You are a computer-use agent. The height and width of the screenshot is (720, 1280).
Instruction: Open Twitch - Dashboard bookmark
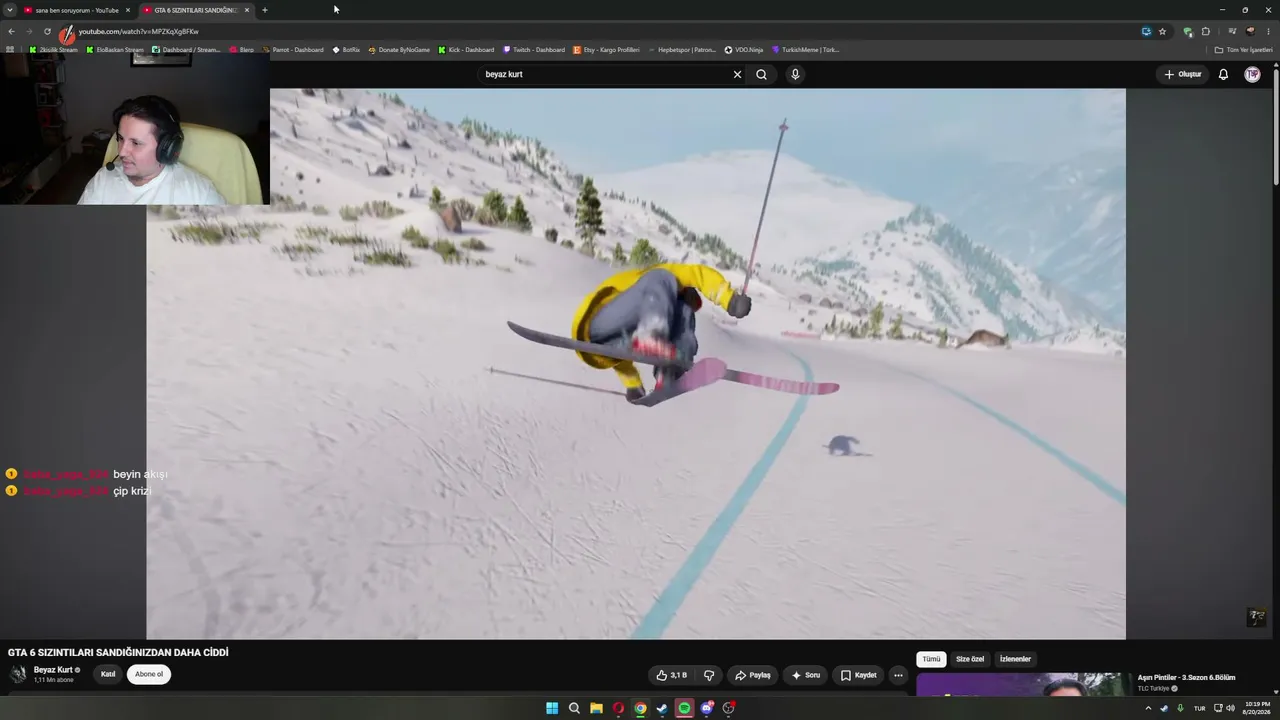click(534, 49)
